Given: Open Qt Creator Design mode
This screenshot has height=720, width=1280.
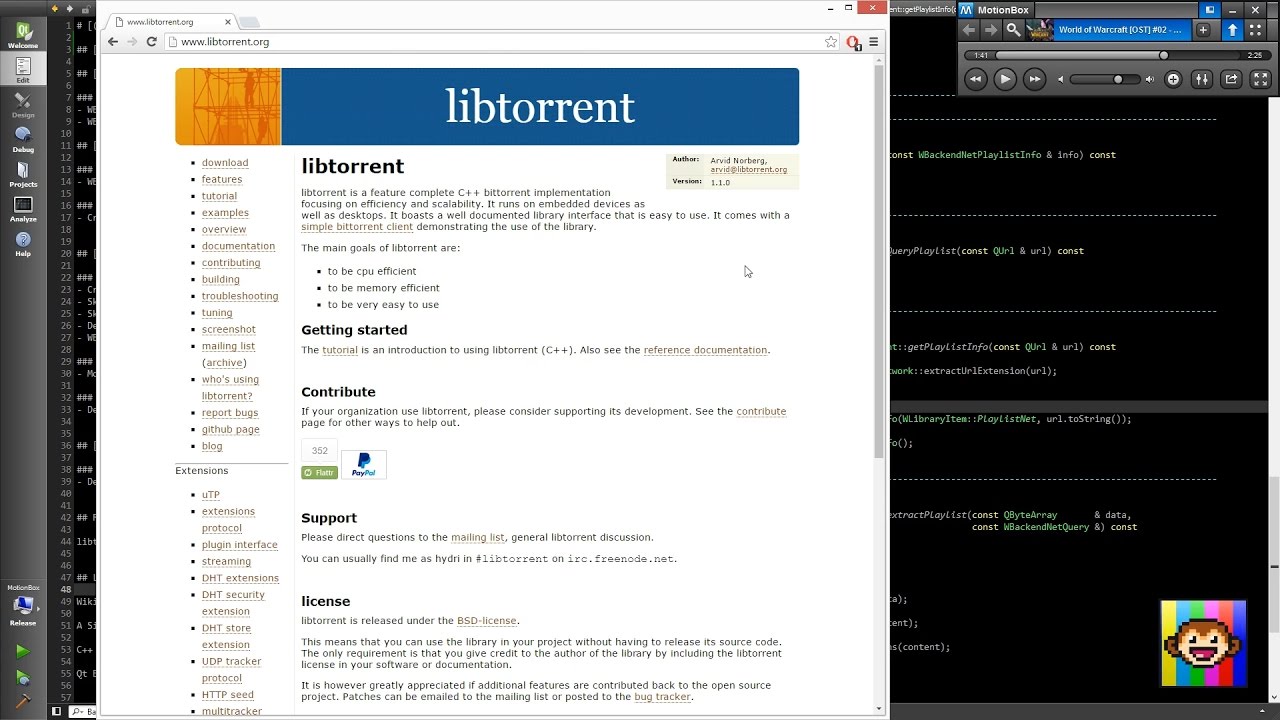Looking at the screenshot, I should point(23,104).
